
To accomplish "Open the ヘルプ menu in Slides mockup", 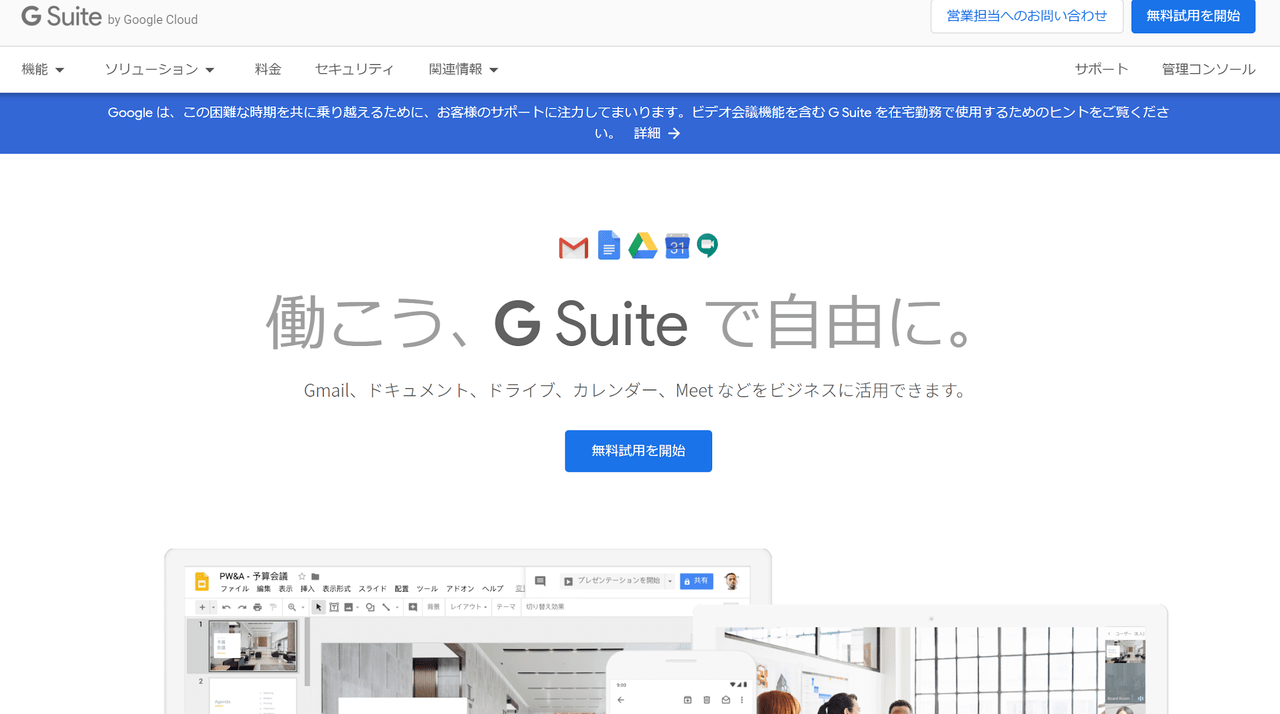I will coord(493,589).
